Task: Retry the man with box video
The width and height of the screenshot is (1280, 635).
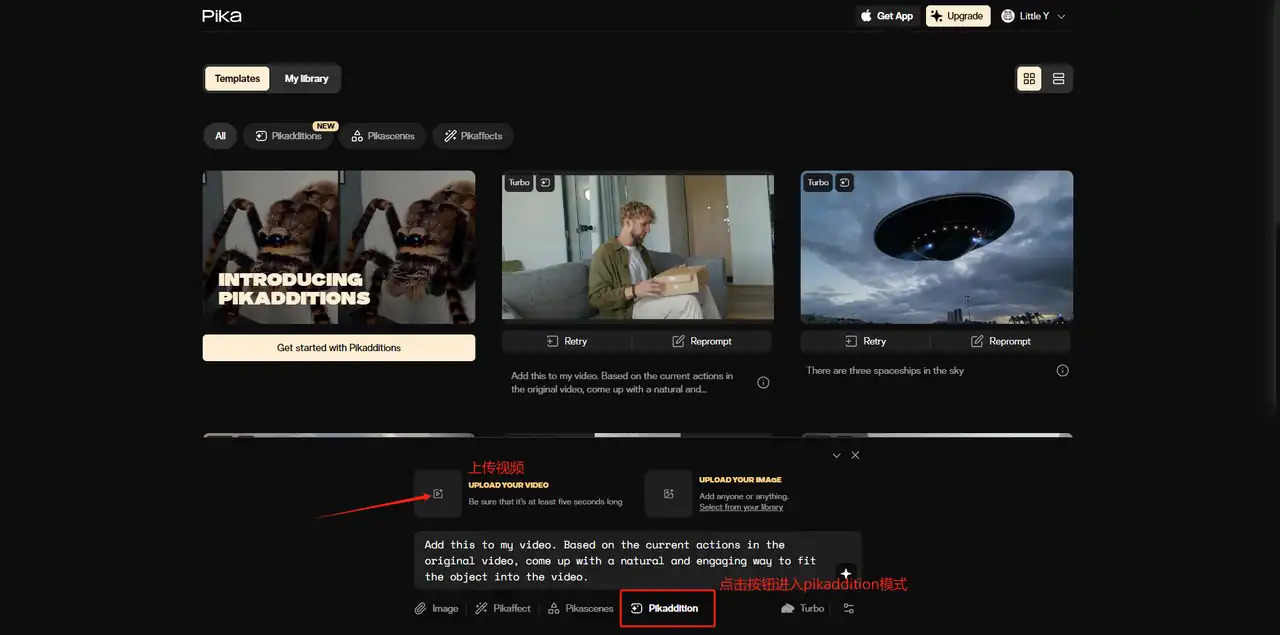Action: (567, 341)
